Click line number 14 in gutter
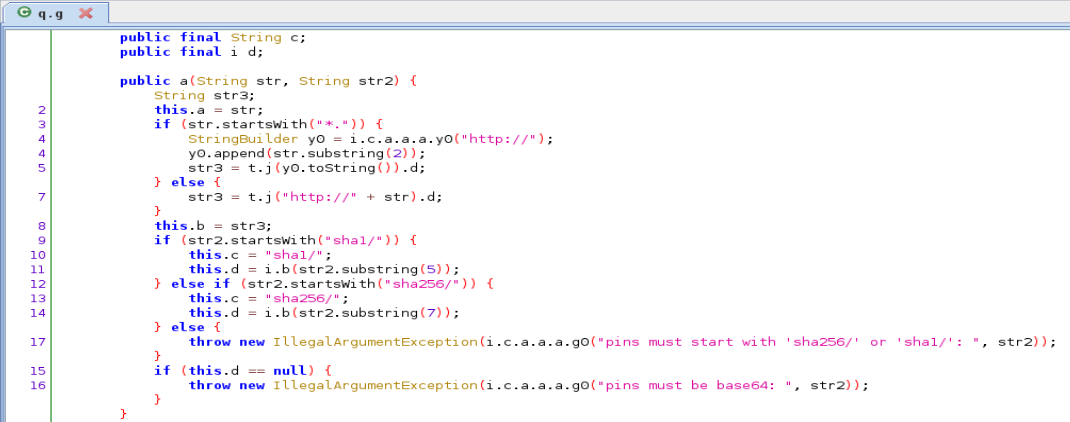This screenshot has height=422, width=1070. [39, 313]
